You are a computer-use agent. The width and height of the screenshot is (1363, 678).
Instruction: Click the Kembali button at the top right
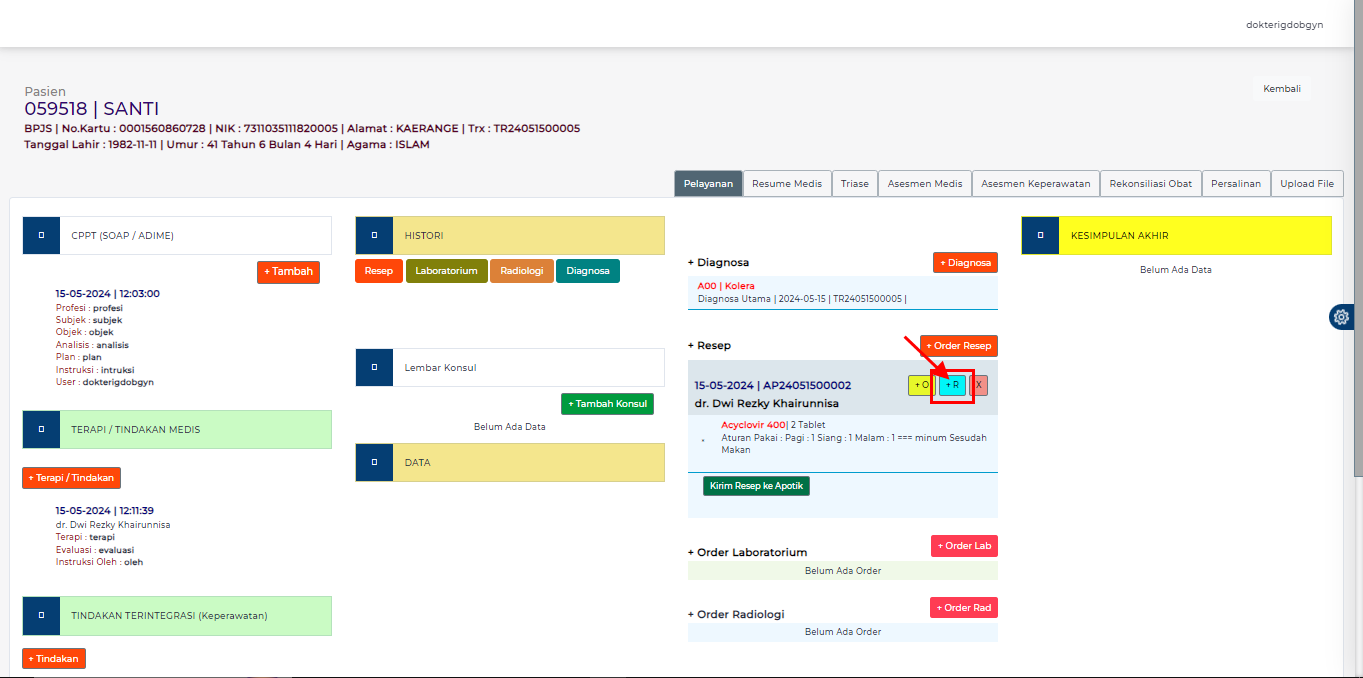[x=1281, y=88]
